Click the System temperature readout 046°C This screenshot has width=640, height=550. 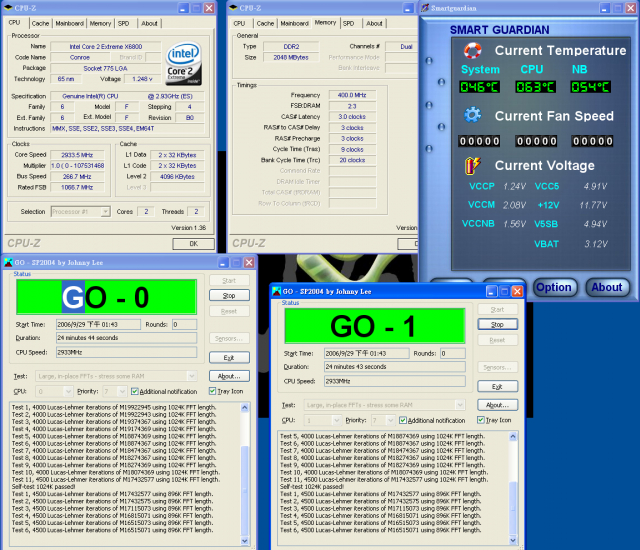[479, 87]
